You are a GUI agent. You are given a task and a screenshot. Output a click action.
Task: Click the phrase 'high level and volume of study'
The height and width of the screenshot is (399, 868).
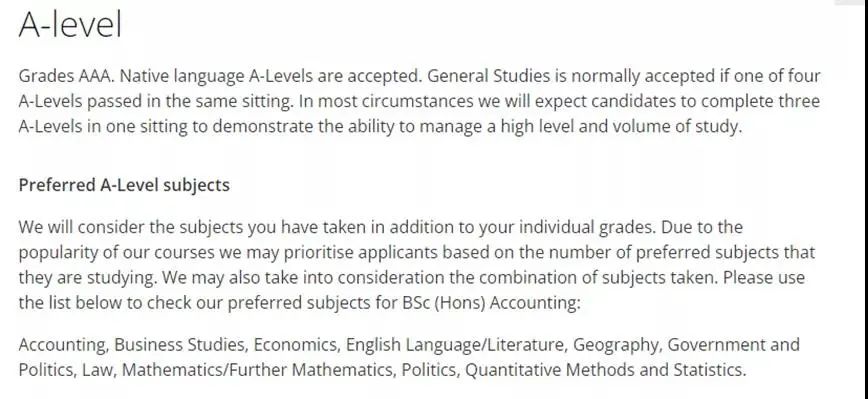pyautogui.click(x=621, y=127)
